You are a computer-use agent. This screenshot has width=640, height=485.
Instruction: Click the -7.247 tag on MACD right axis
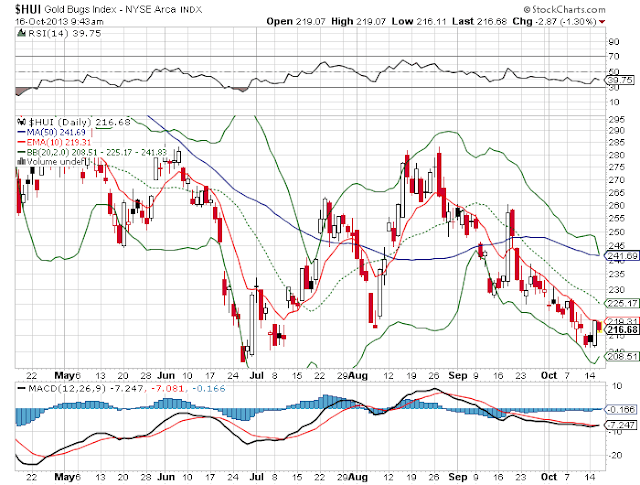[x=621, y=425]
